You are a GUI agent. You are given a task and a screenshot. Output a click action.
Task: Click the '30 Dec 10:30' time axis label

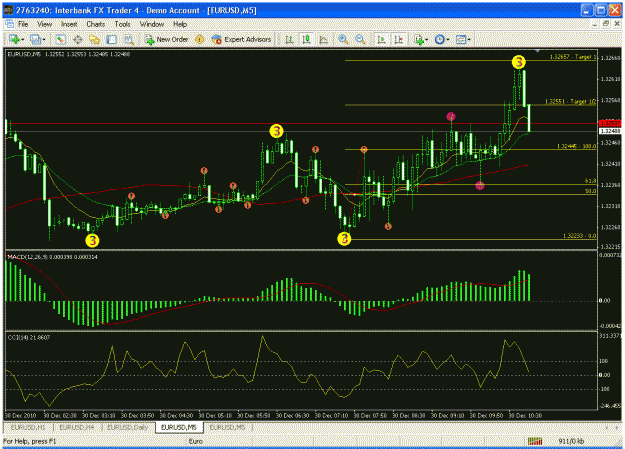(x=525, y=416)
